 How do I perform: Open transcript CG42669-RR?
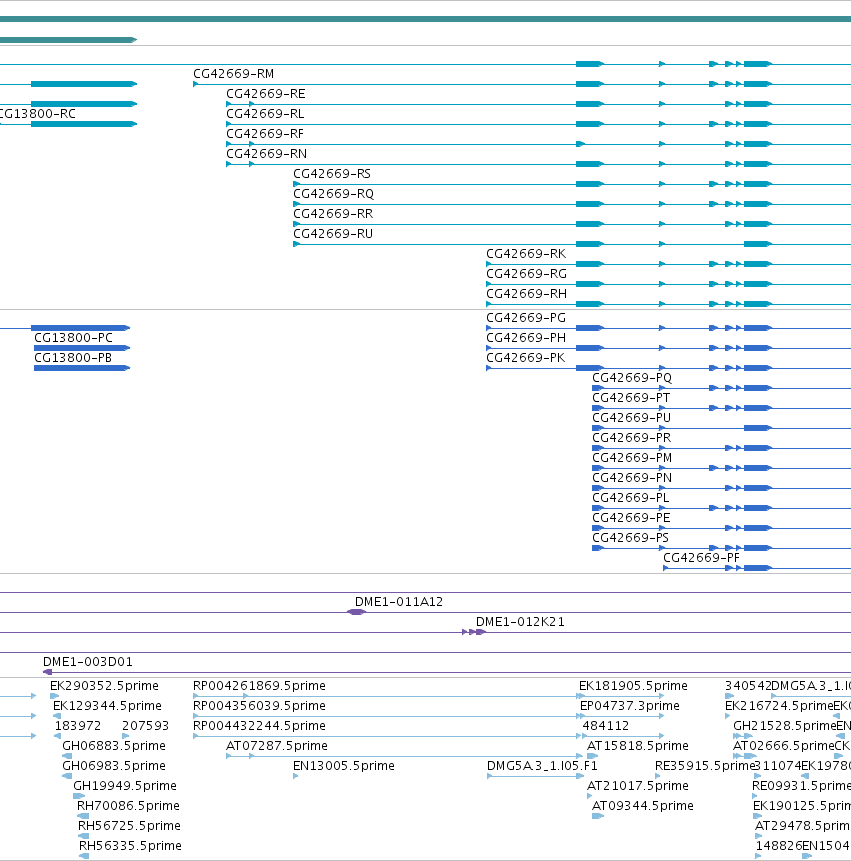click(333, 214)
